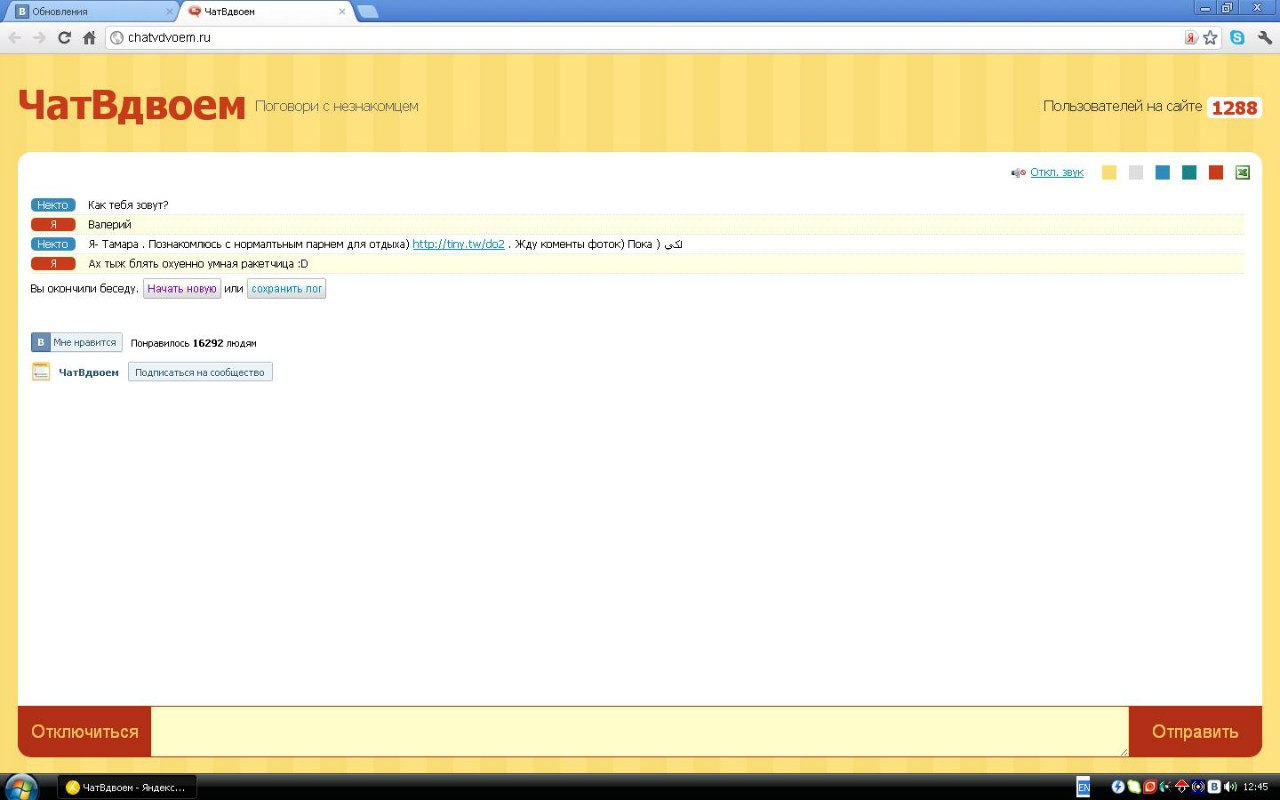This screenshot has width=1280, height=800.
Task: Choose the red theme swatch
Action: pos(1216,172)
